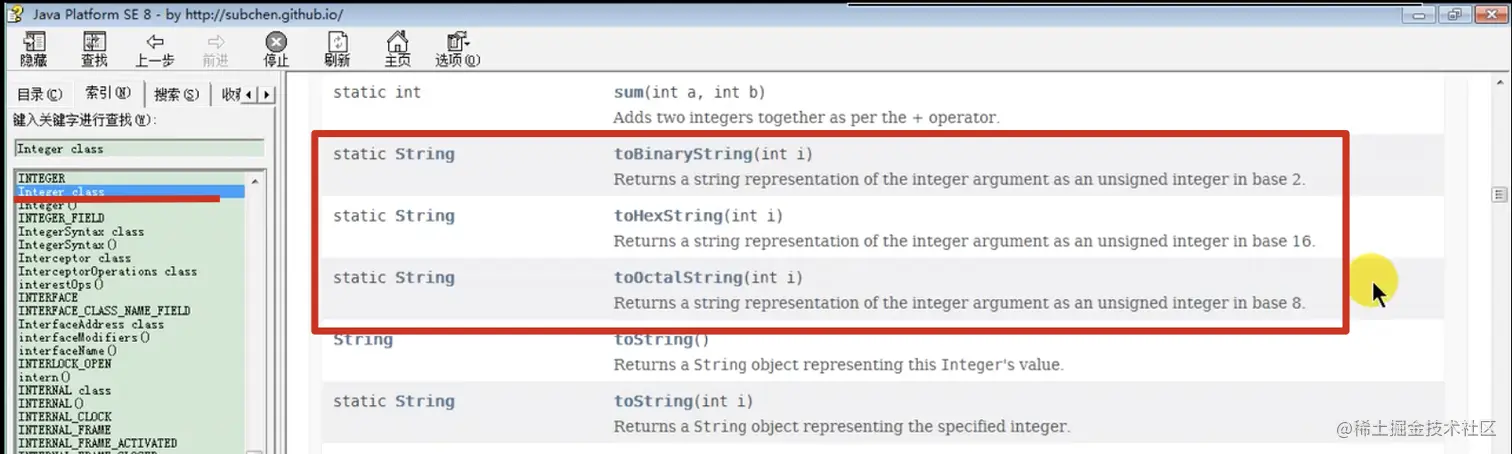Click the 查找 (Locate) toolbar icon
The image size is (1512, 454).
pyautogui.click(x=94, y=49)
